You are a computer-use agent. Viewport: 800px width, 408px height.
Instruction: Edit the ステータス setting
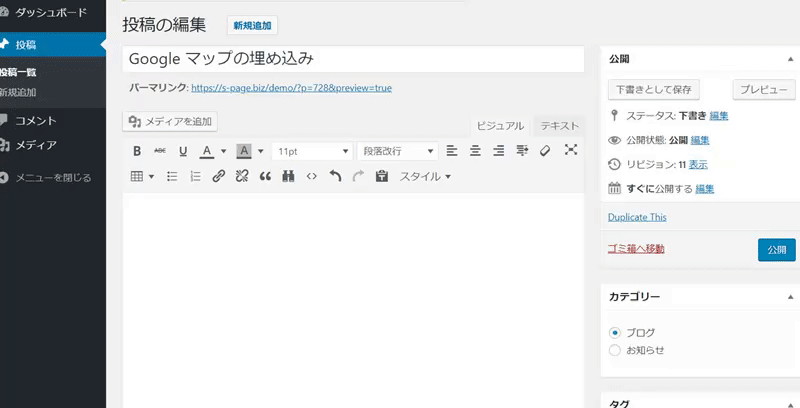pos(718,116)
